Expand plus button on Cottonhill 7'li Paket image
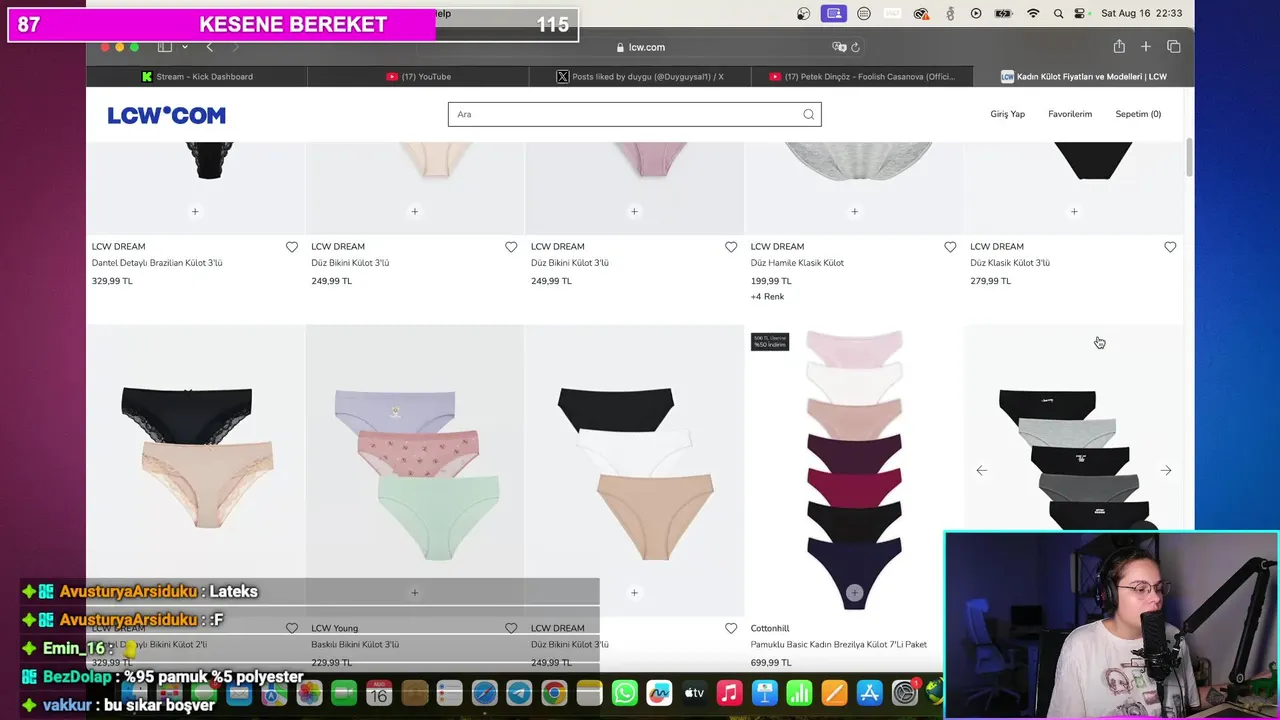 tap(854, 592)
